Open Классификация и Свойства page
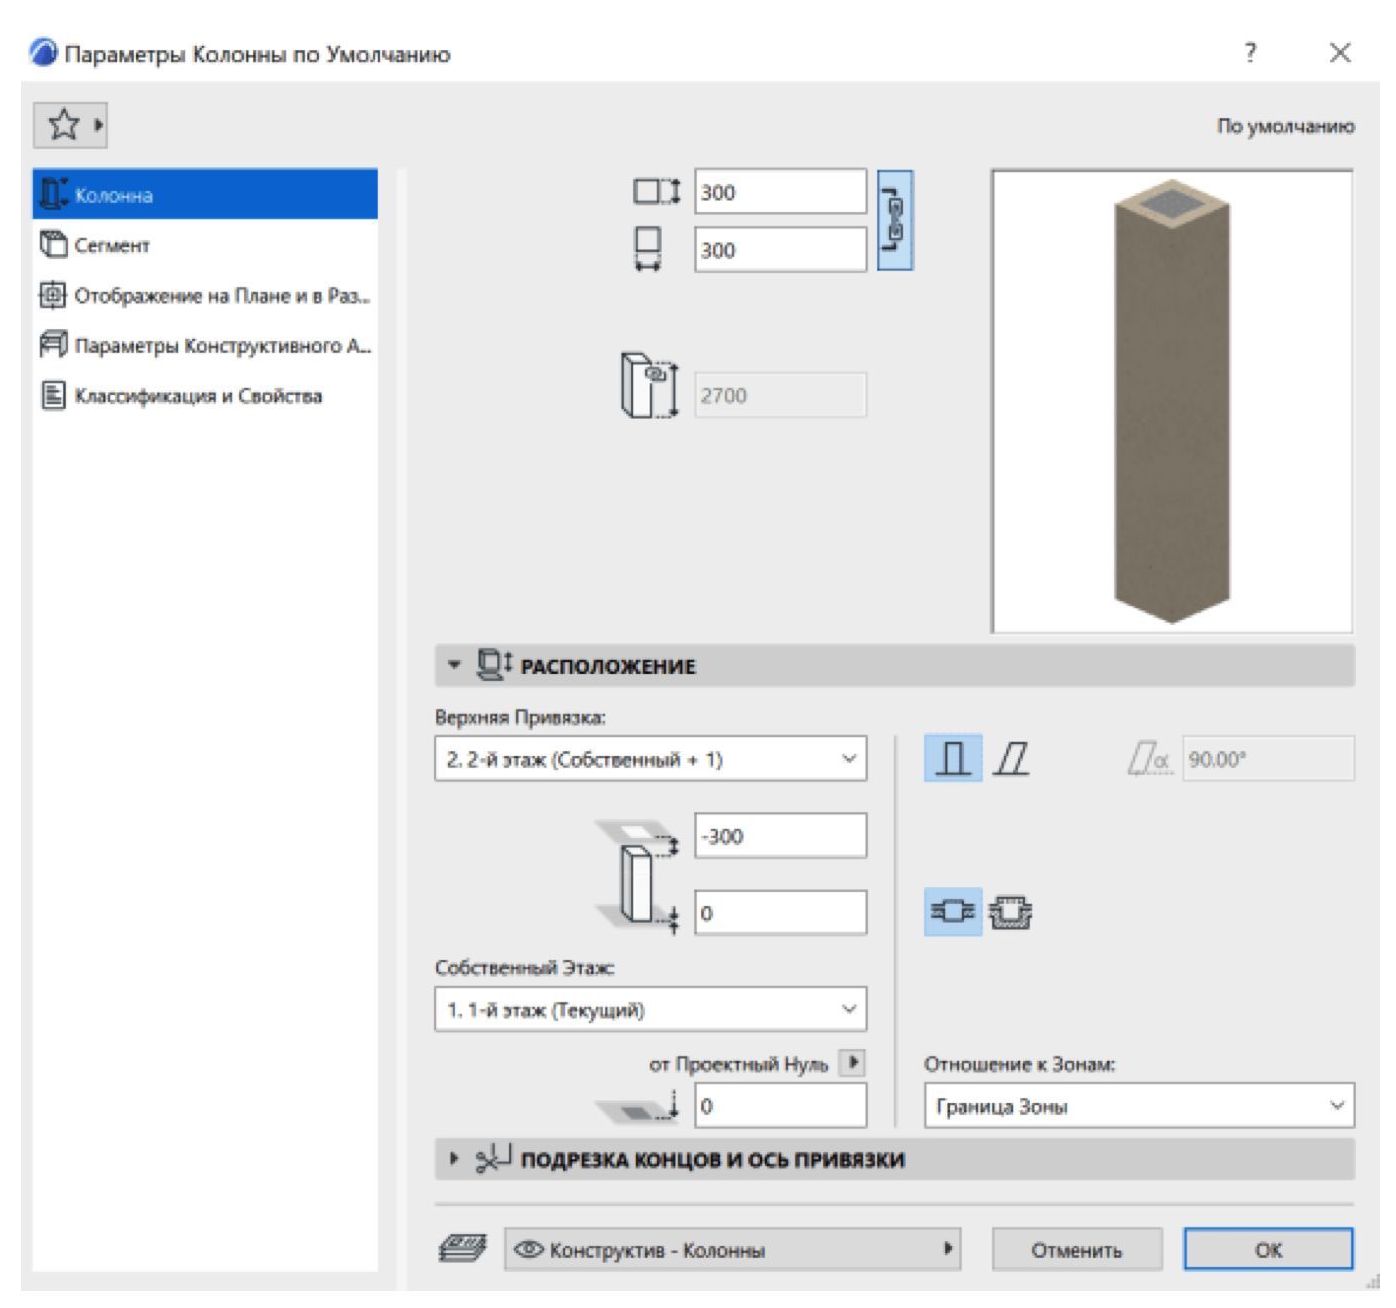 tap(197, 396)
